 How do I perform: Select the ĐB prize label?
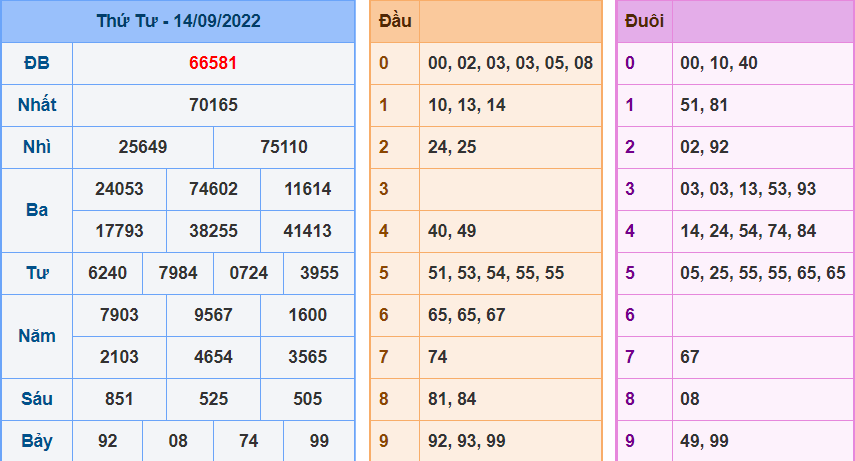[37, 63]
